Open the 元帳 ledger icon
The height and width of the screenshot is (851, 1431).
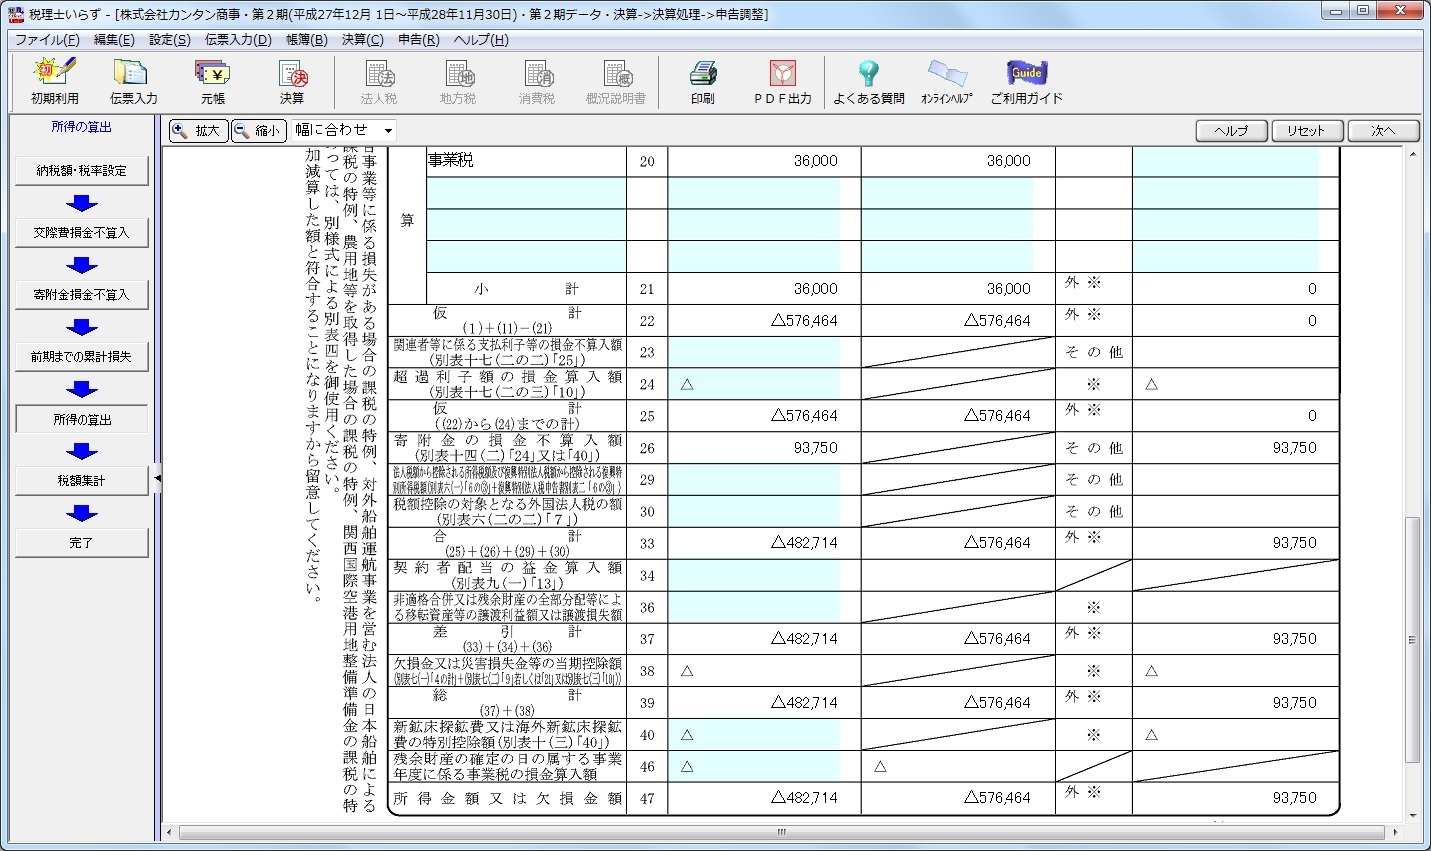point(212,81)
